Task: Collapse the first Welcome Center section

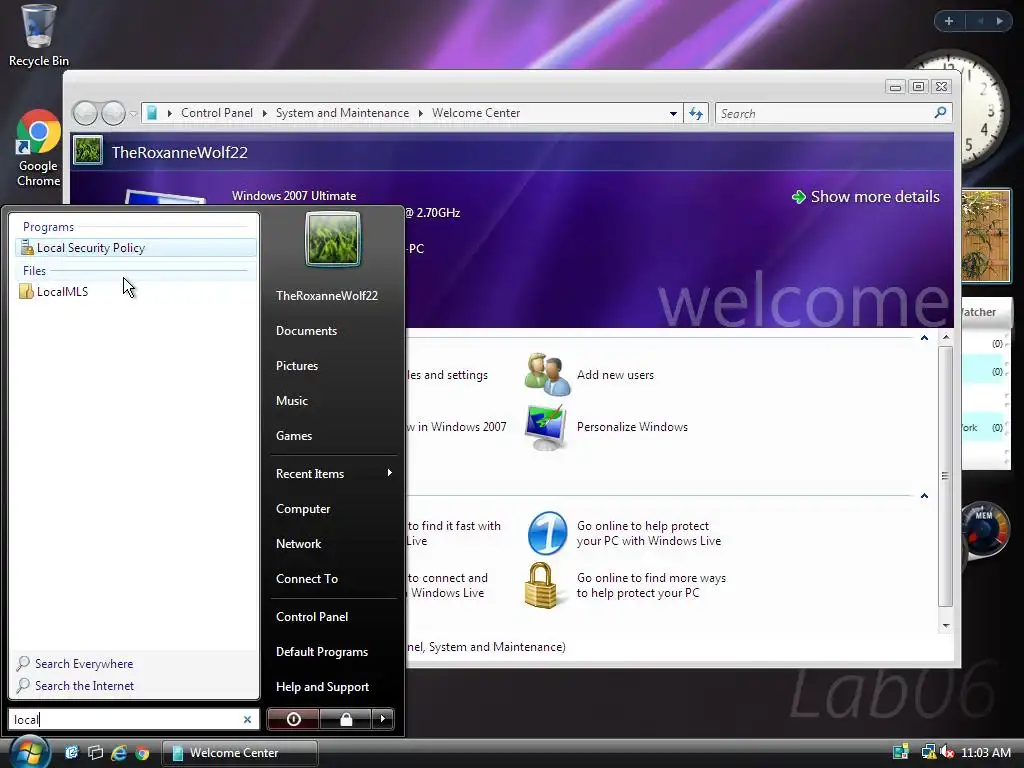Action: 924,338
